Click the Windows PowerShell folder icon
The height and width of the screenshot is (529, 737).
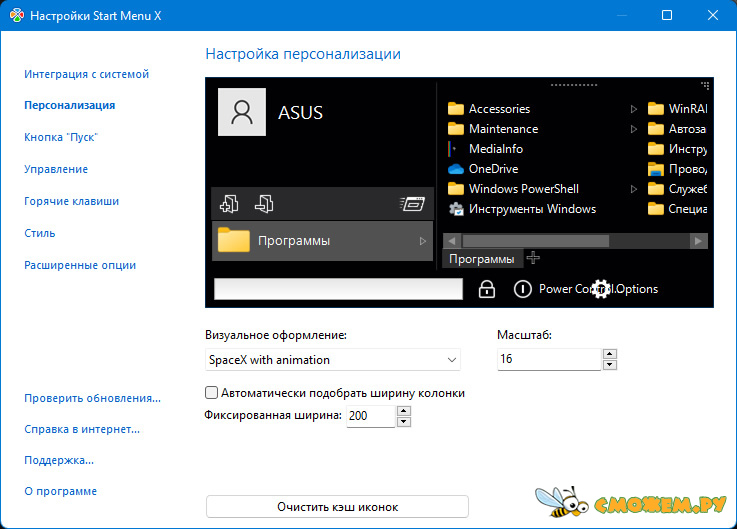[x=455, y=189]
